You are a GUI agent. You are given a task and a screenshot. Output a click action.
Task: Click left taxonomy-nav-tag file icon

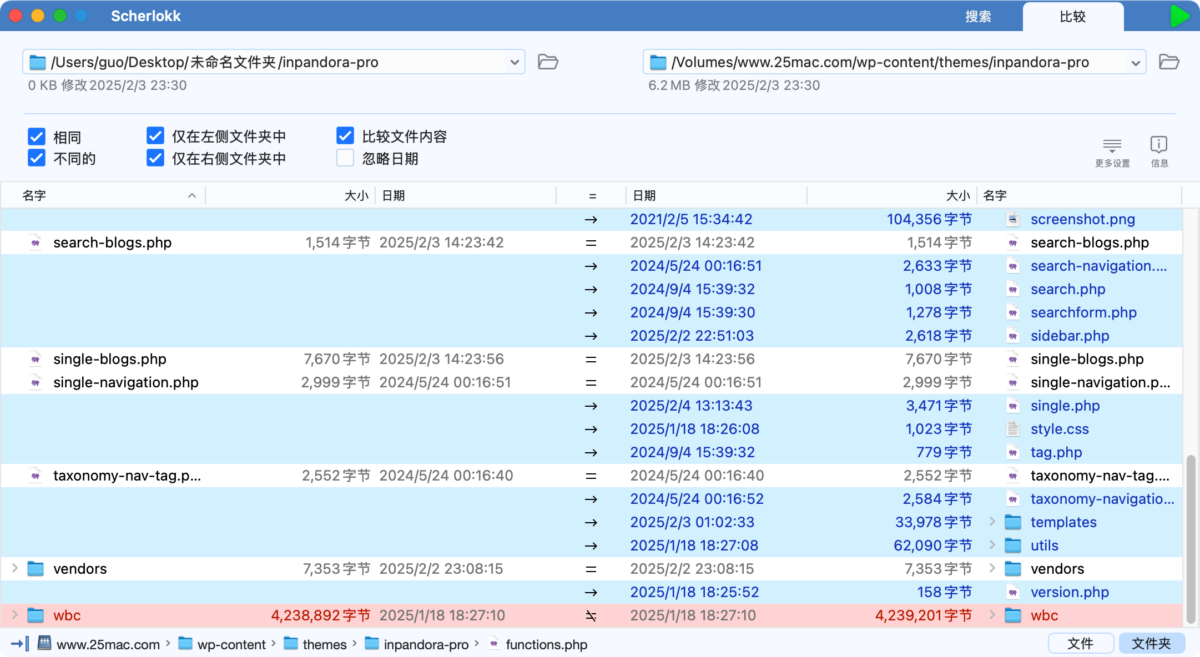point(36,475)
